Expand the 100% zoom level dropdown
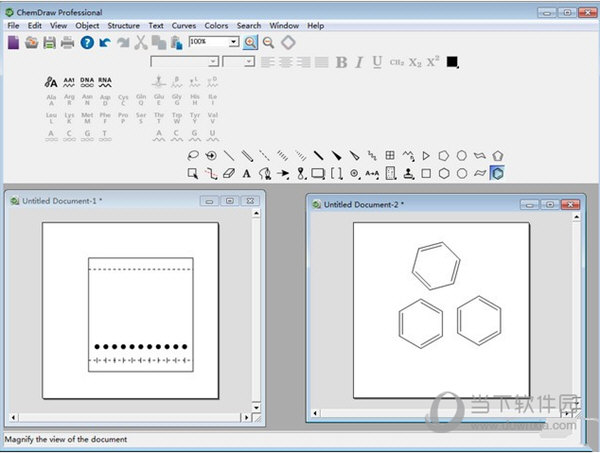The height and width of the screenshot is (453, 600). click(234, 42)
